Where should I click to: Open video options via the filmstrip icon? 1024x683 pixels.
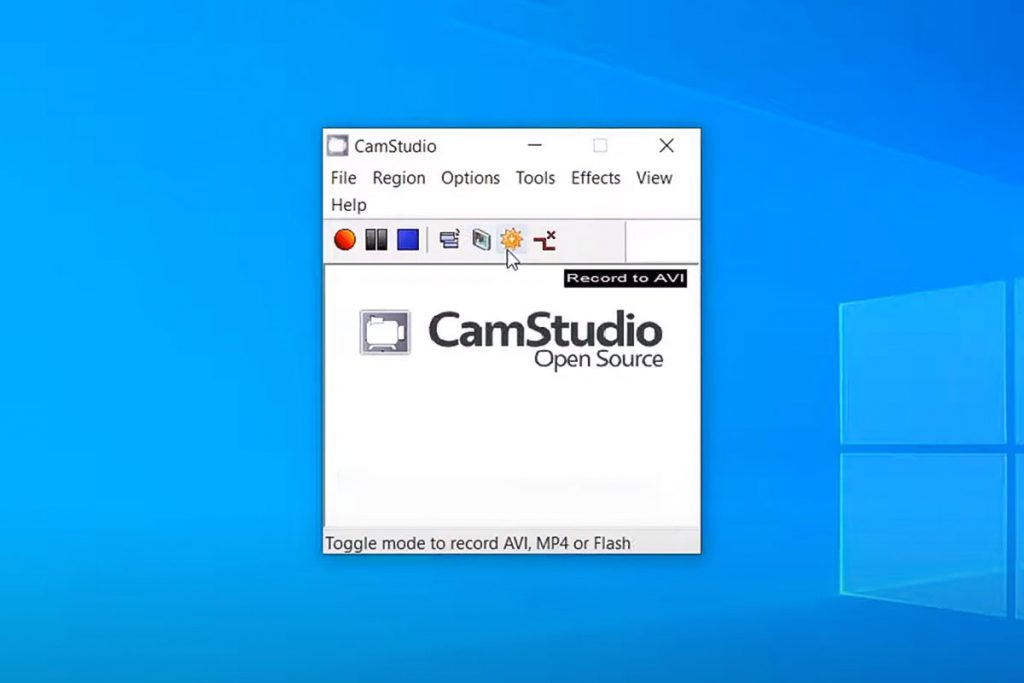[x=481, y=240]
